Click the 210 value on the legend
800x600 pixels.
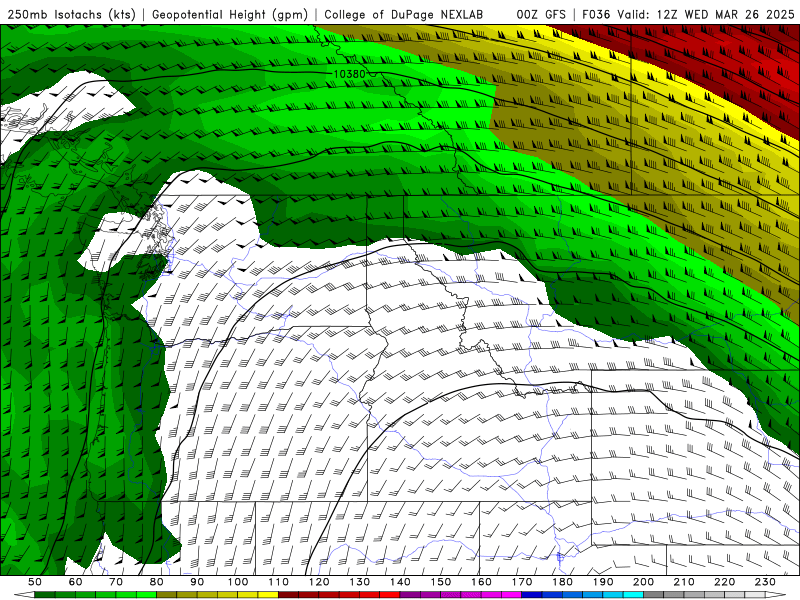pos(684,582)
